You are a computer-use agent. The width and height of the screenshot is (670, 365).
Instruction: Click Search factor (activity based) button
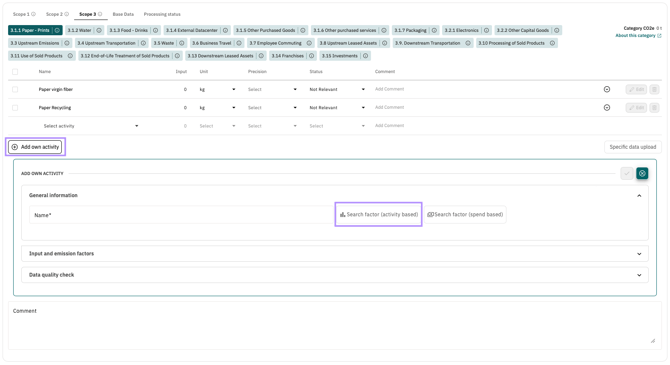(x=379, y=215)
